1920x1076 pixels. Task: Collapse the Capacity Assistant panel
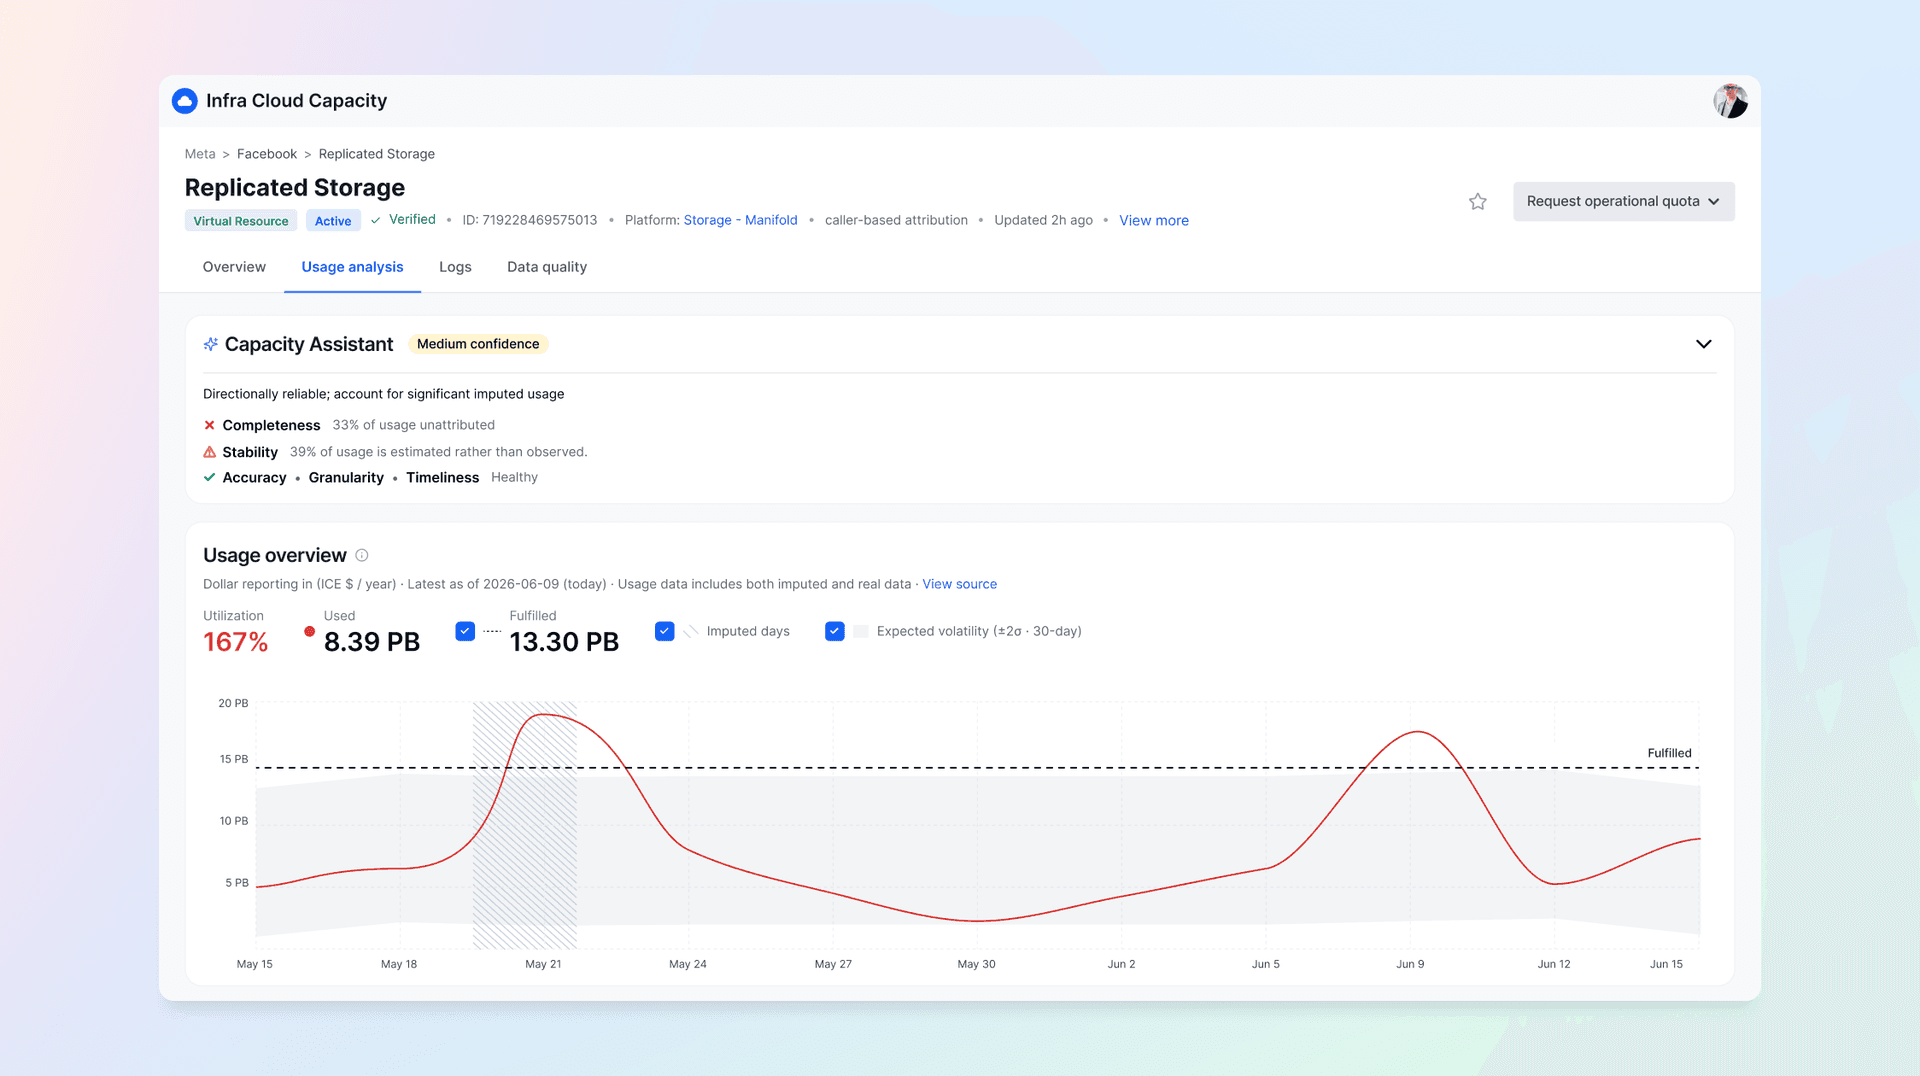pos(1704,344)
